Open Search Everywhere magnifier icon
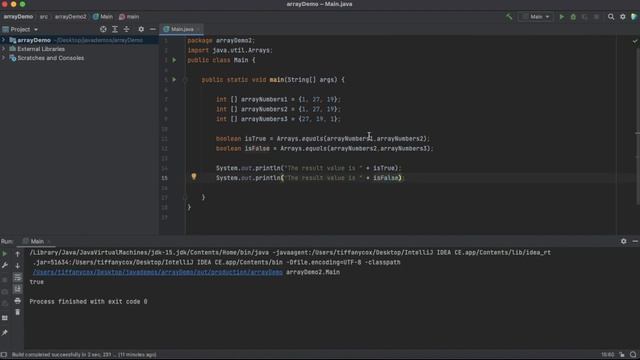Viewport: 640px width, 360px height. [611, 17]
